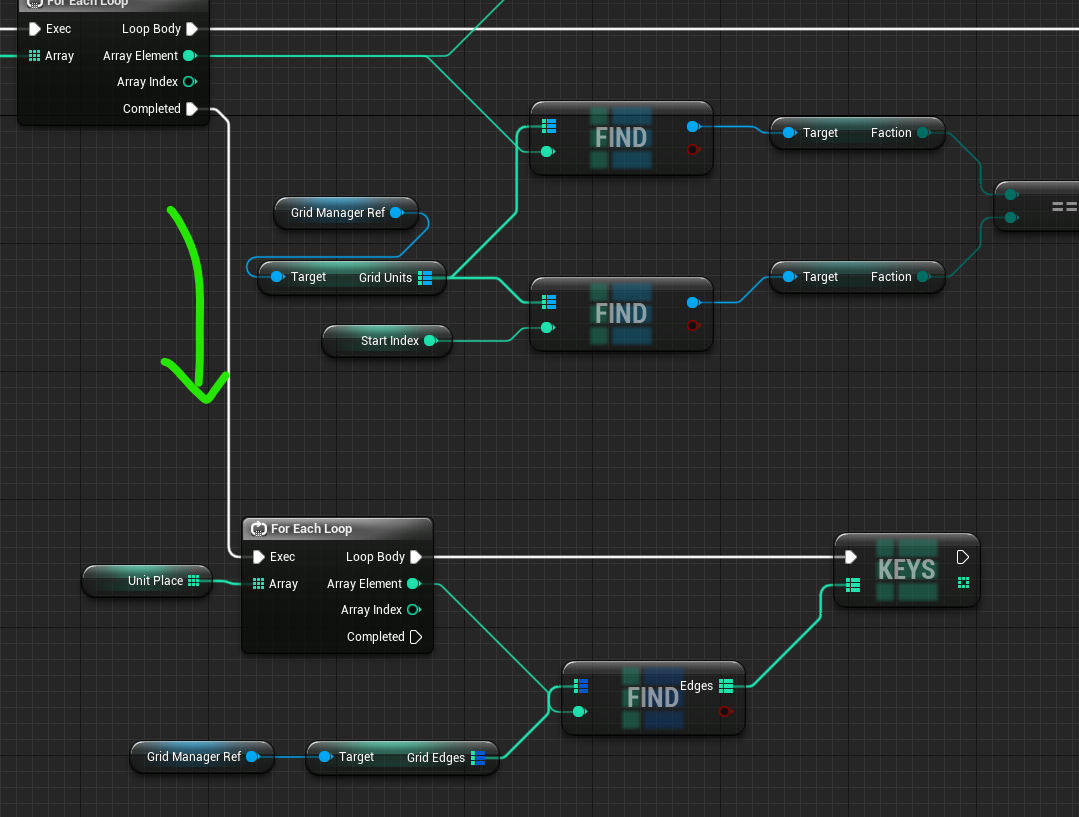1079x817 pixels.
Task: Click the map input pin on the topmost FIND node
Action: pos(548,126)
